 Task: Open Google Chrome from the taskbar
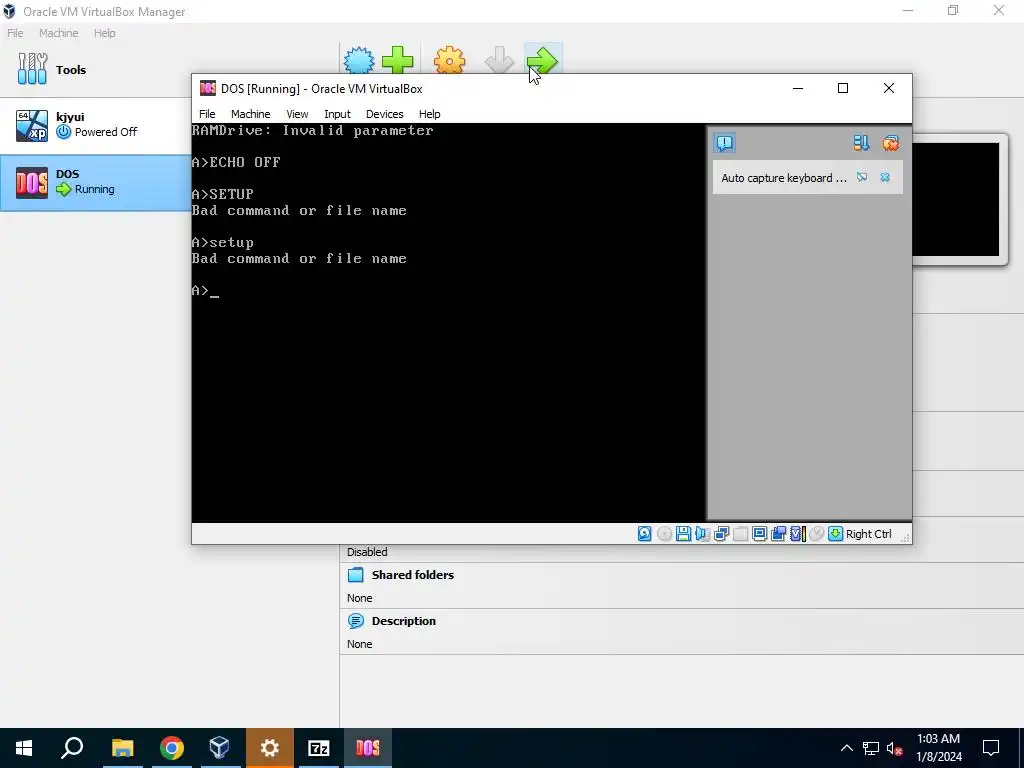coord(171,748)
